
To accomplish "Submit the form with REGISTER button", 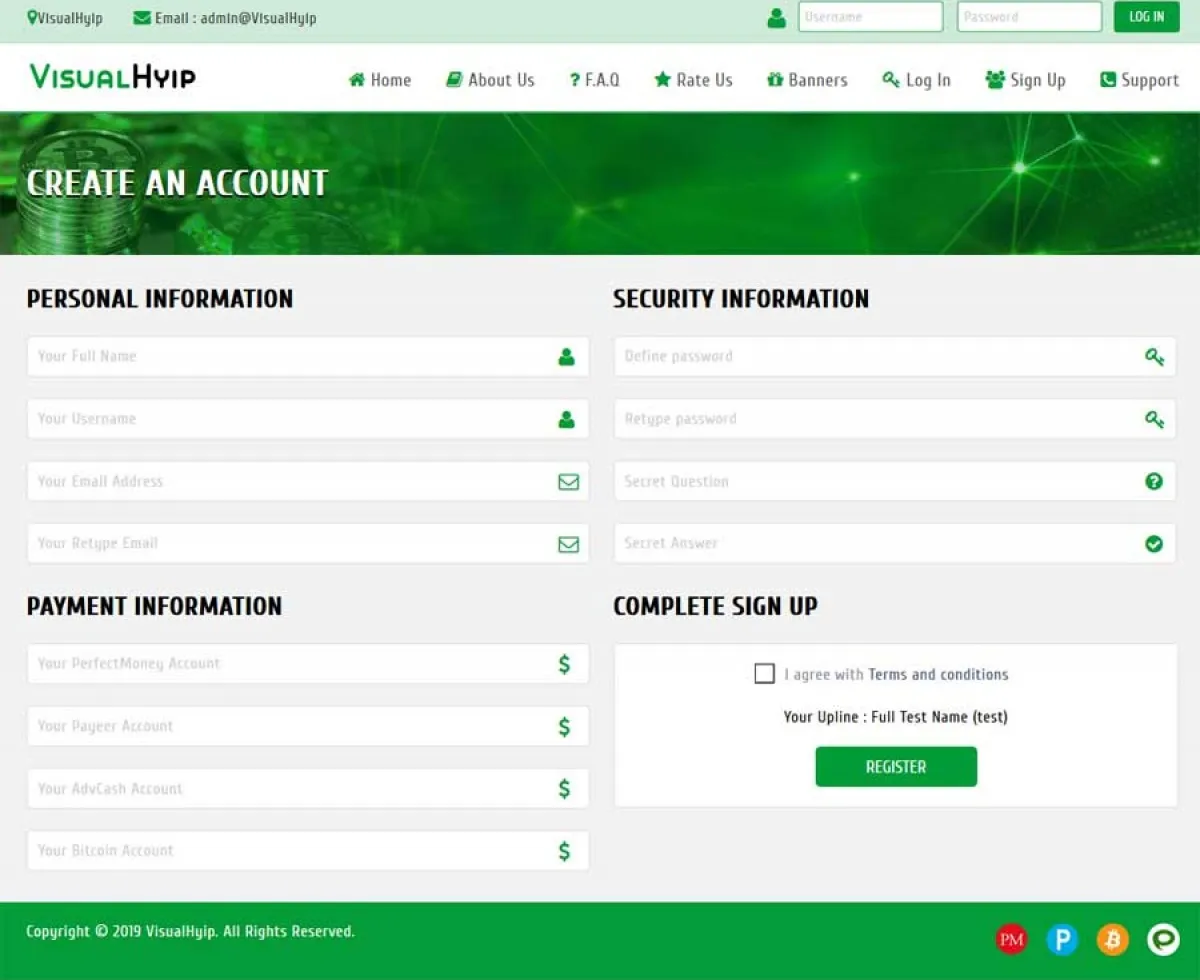I will point(896,767).
